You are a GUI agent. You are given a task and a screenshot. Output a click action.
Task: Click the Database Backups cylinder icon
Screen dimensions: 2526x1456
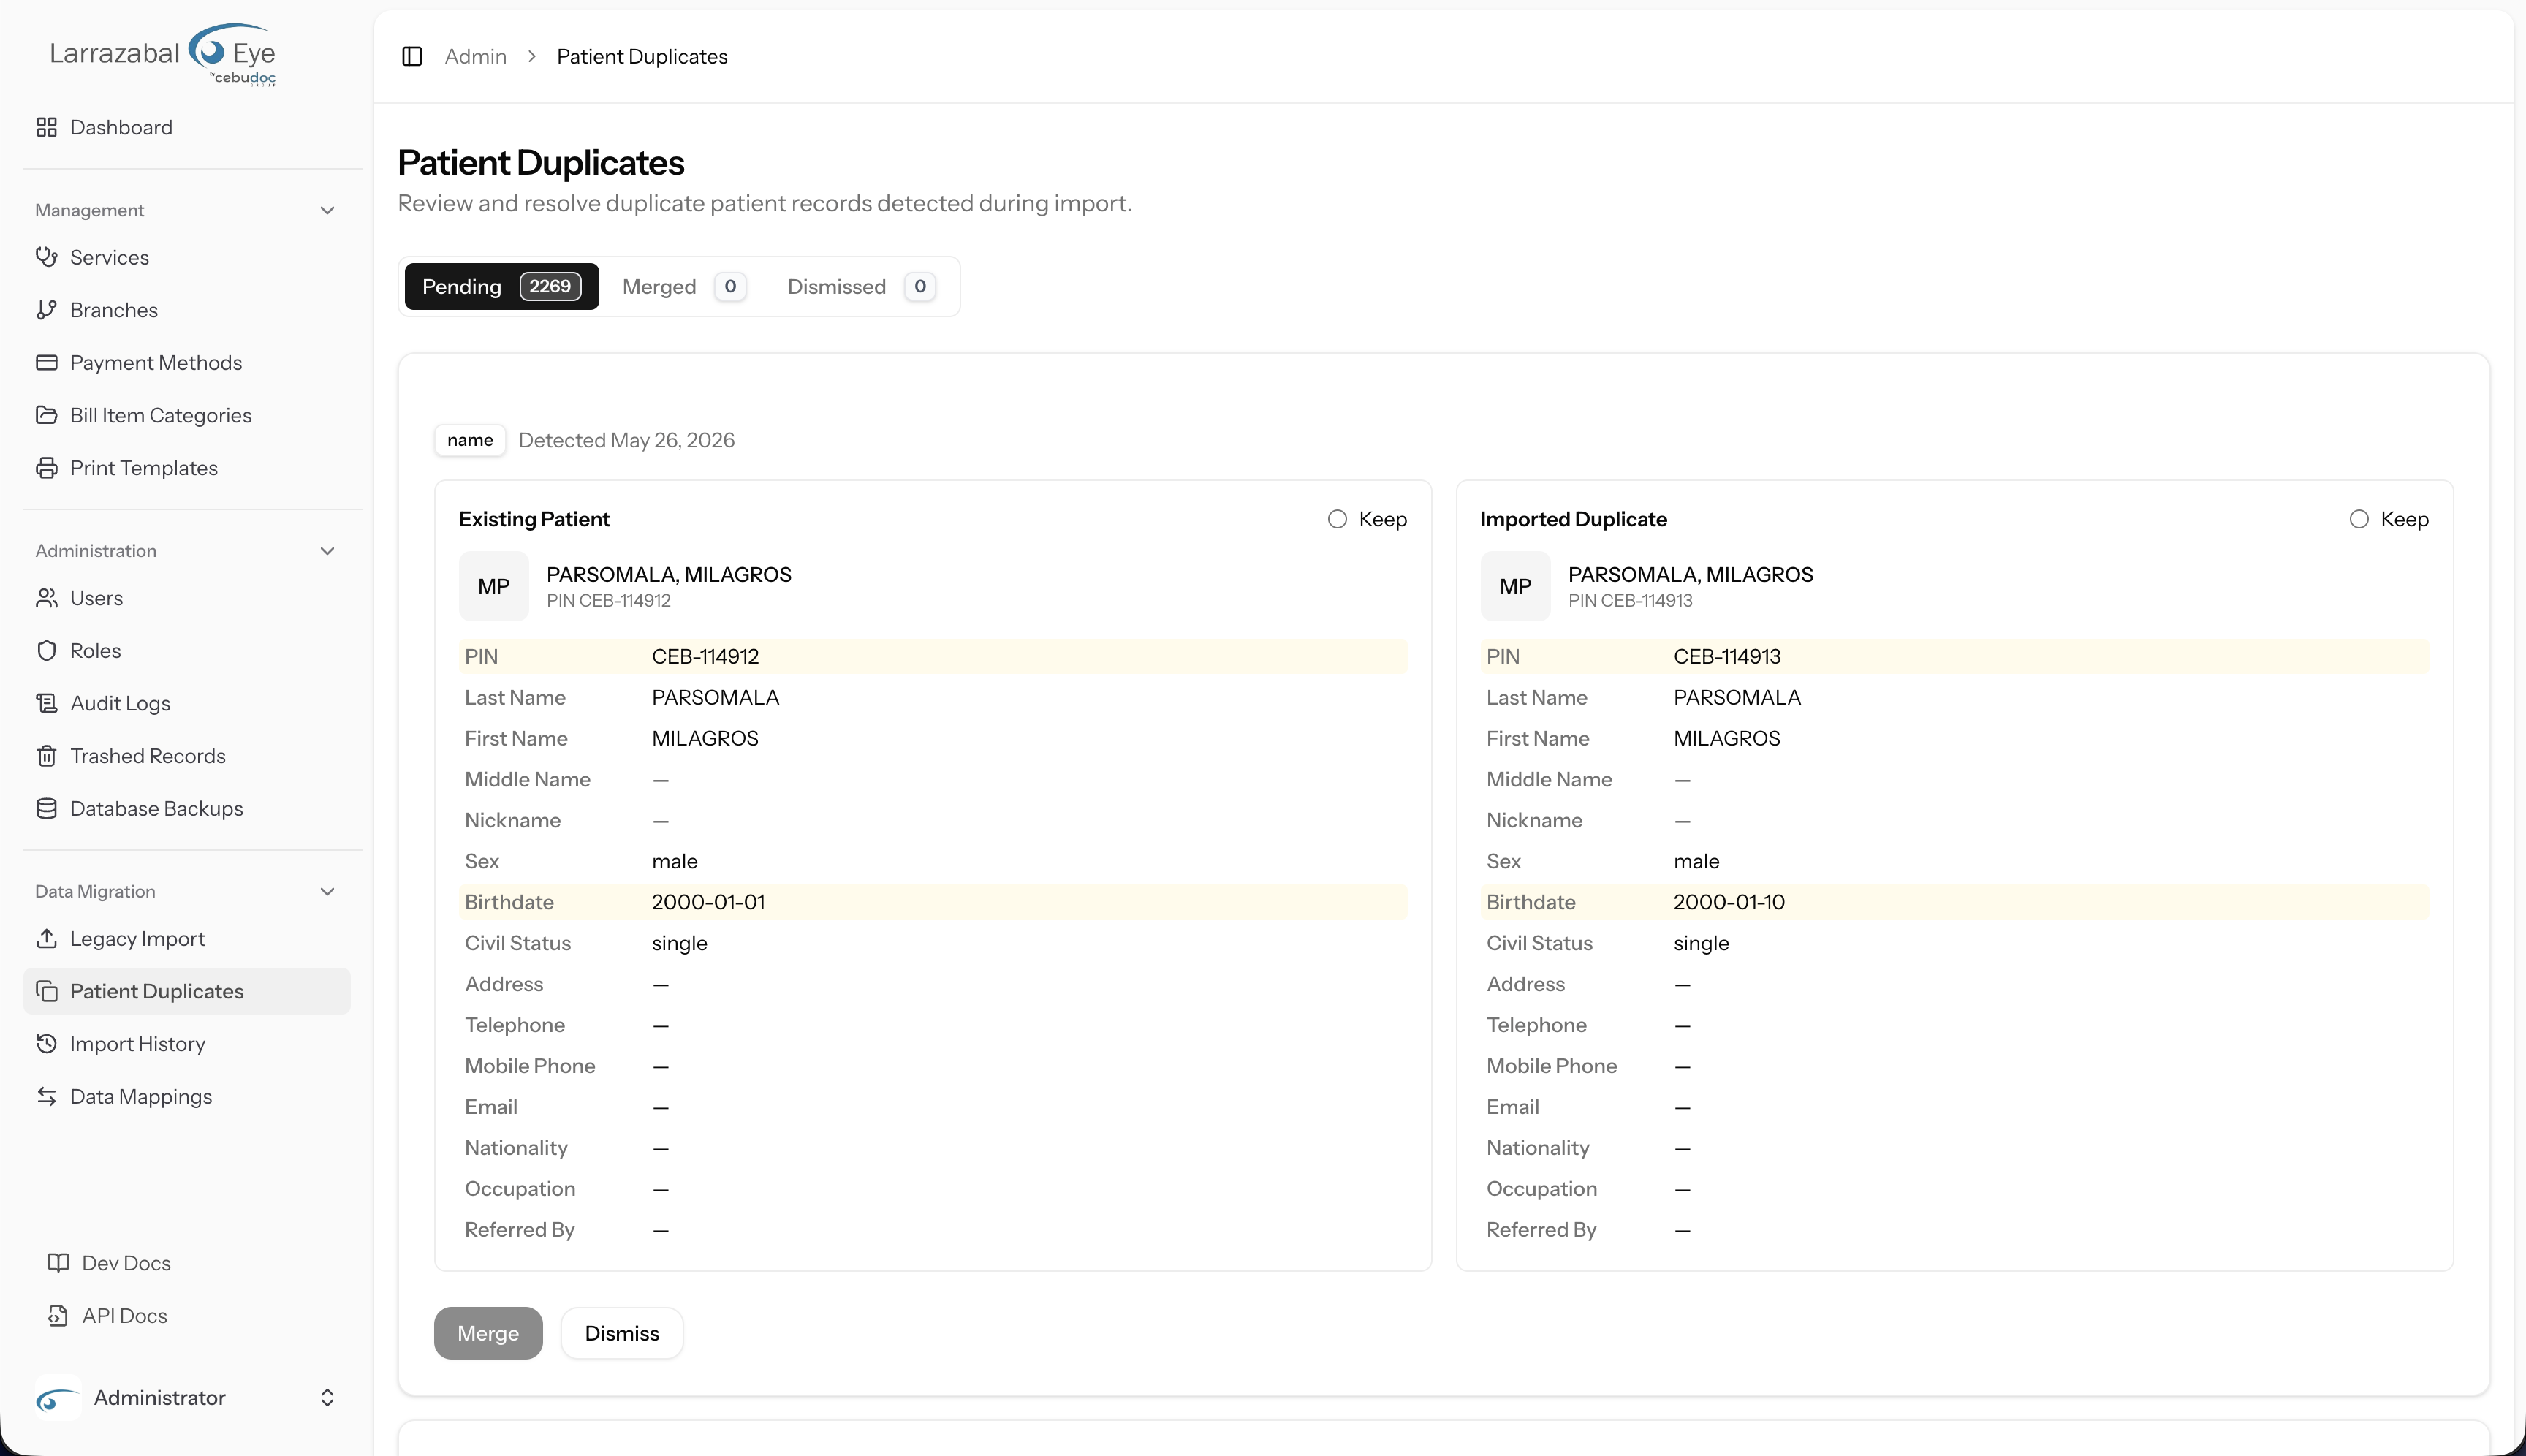pyautogui.click(x=46, y=808)
